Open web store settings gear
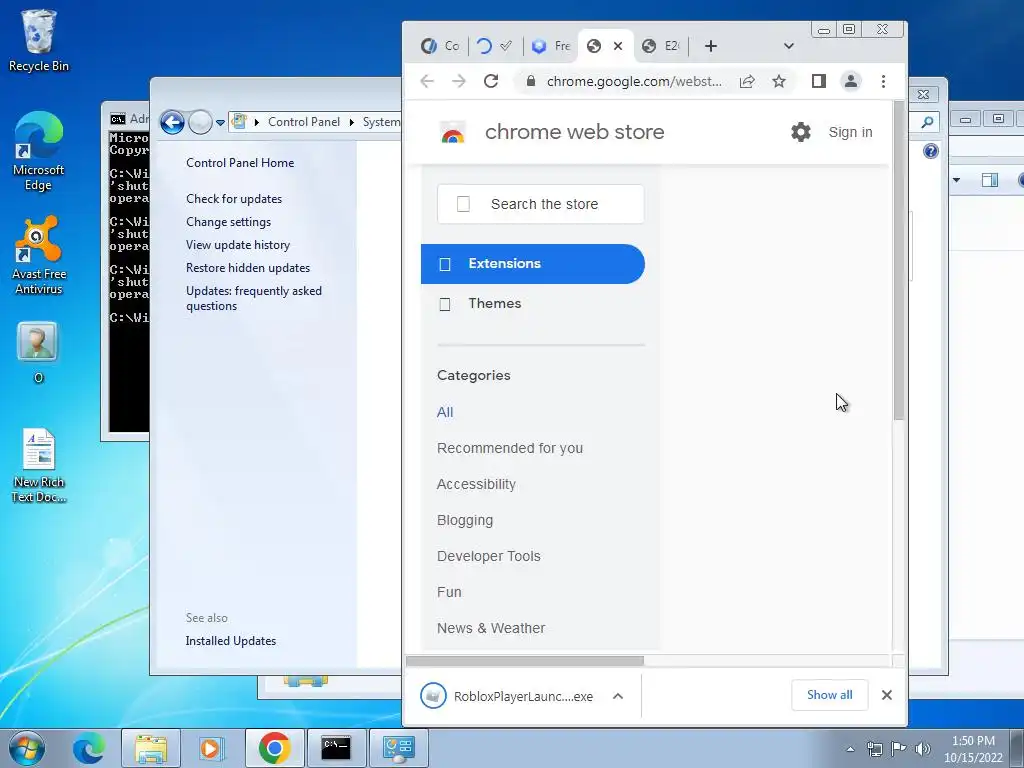Viewport: 1024px width, 768px height. pyautogui.click(x=801, y=132)
